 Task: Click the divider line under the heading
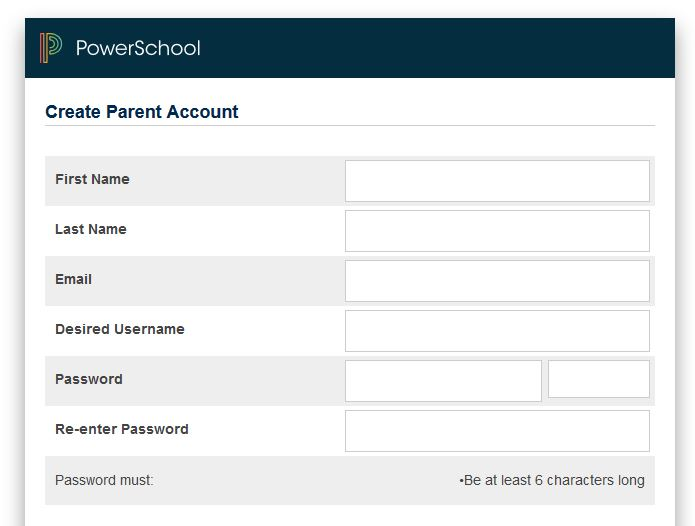coord(350,125)
